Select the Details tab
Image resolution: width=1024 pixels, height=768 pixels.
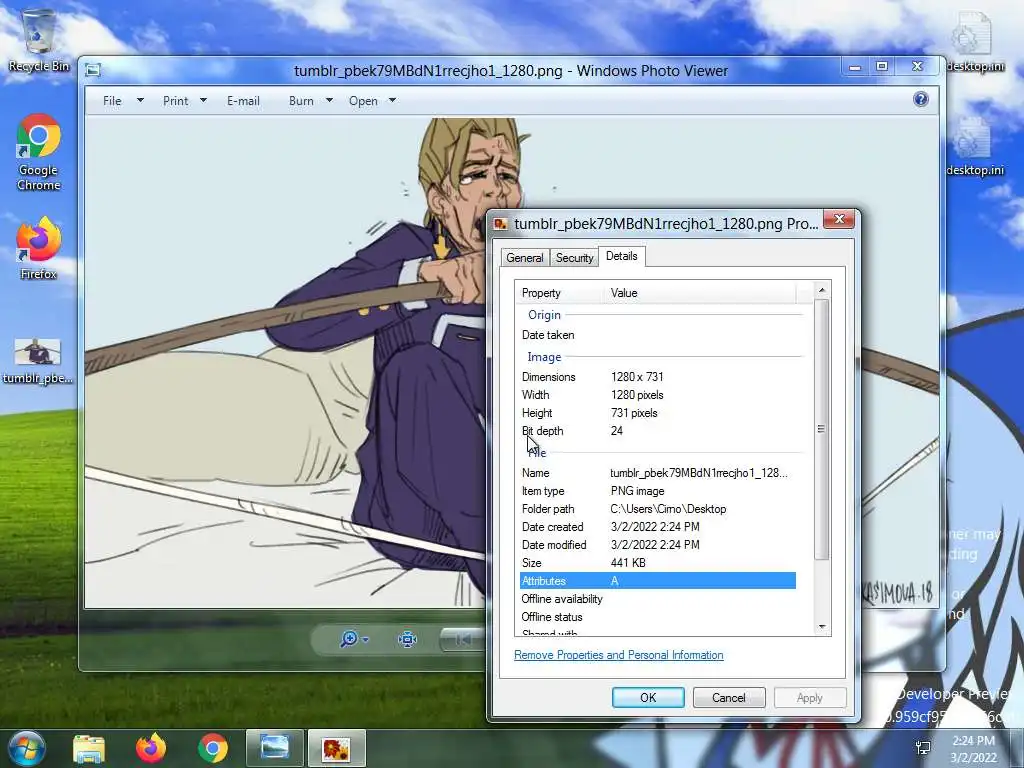(x=622, y=256)
